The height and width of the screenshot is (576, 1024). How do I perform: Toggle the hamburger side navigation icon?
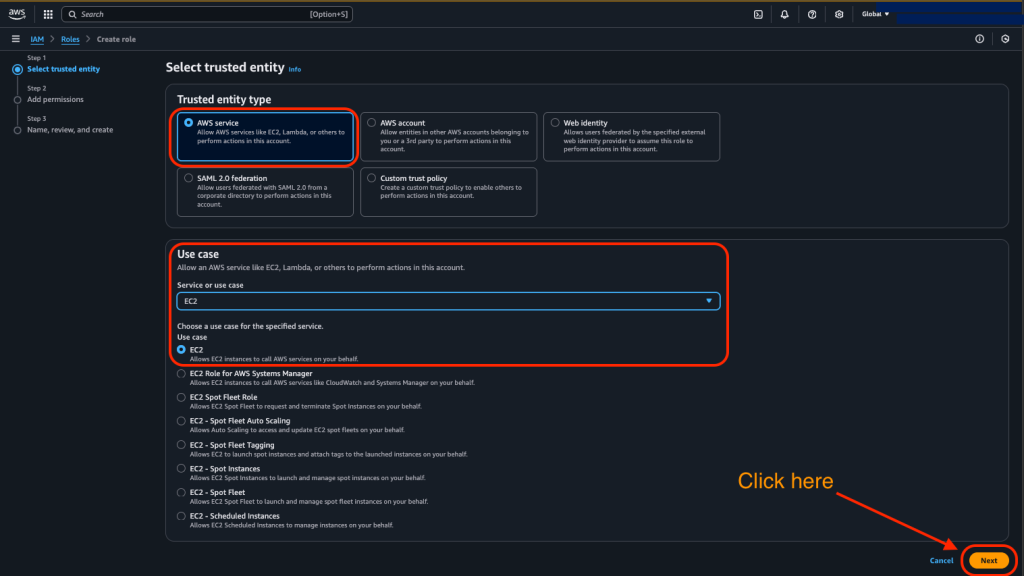pyautogui.click(x=16, y=39)
